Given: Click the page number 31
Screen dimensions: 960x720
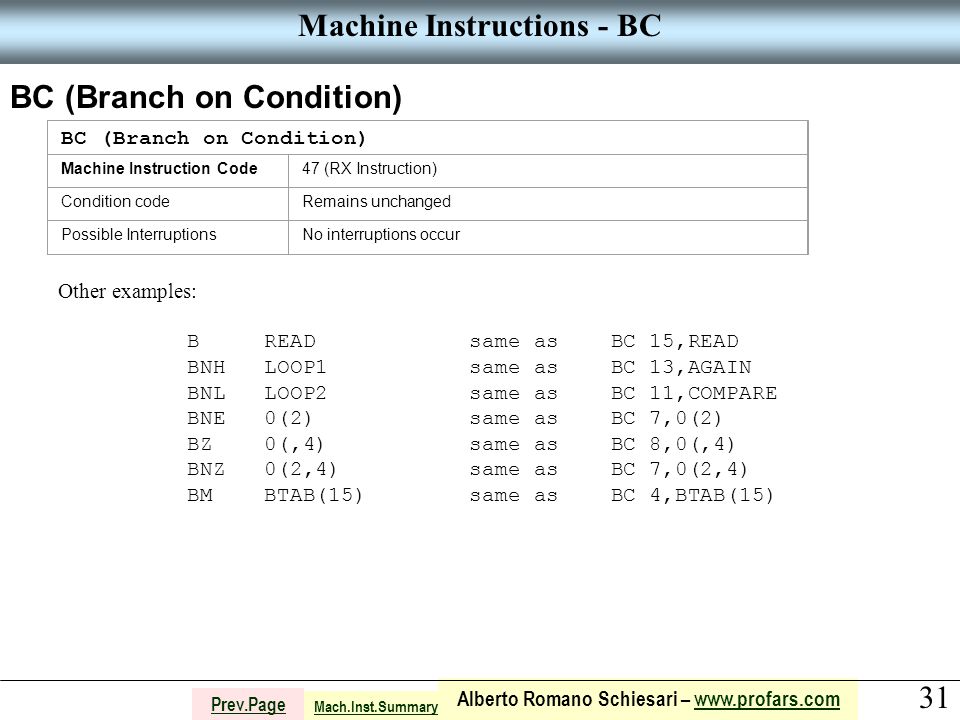Looking at the screenshot, I should pyautogui.click(x=933, y=697).
